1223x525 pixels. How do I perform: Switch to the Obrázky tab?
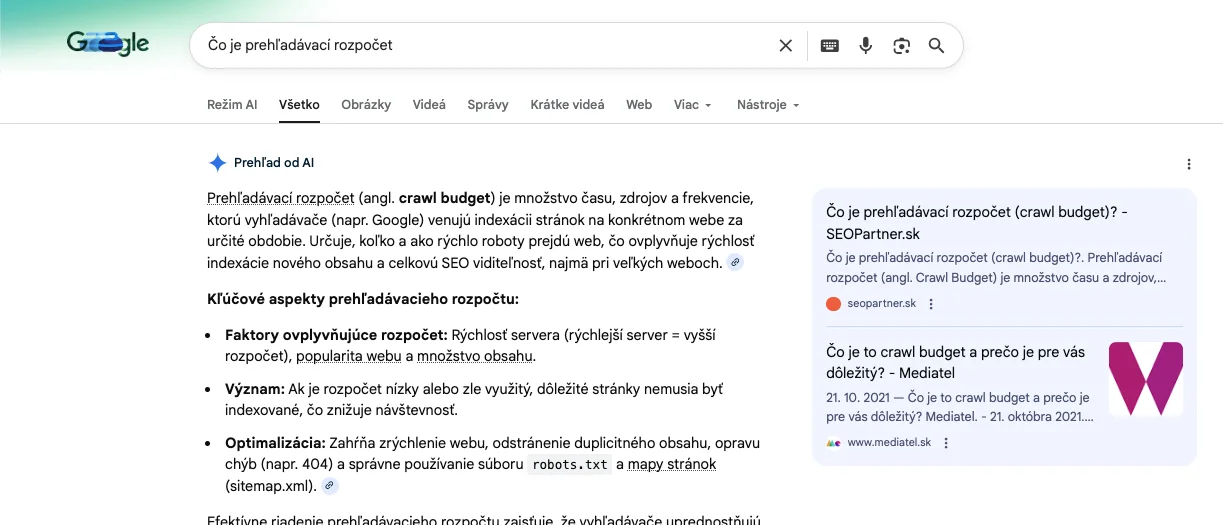[x=366, y=105]
